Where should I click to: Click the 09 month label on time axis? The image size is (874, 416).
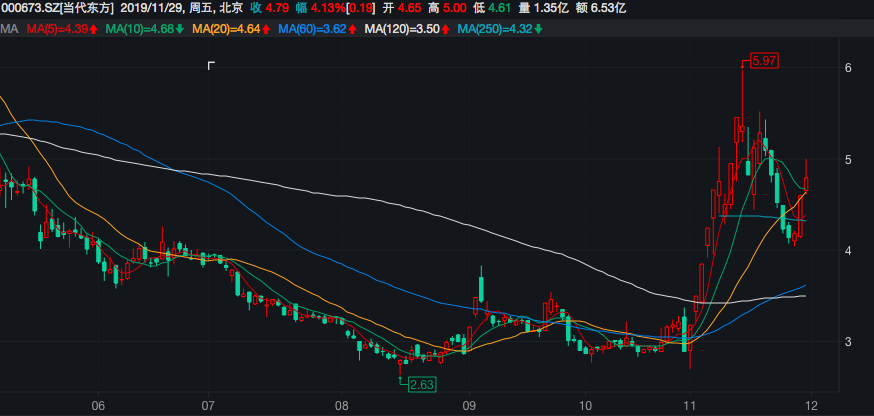pyautogui.click(x=467, y=406)
